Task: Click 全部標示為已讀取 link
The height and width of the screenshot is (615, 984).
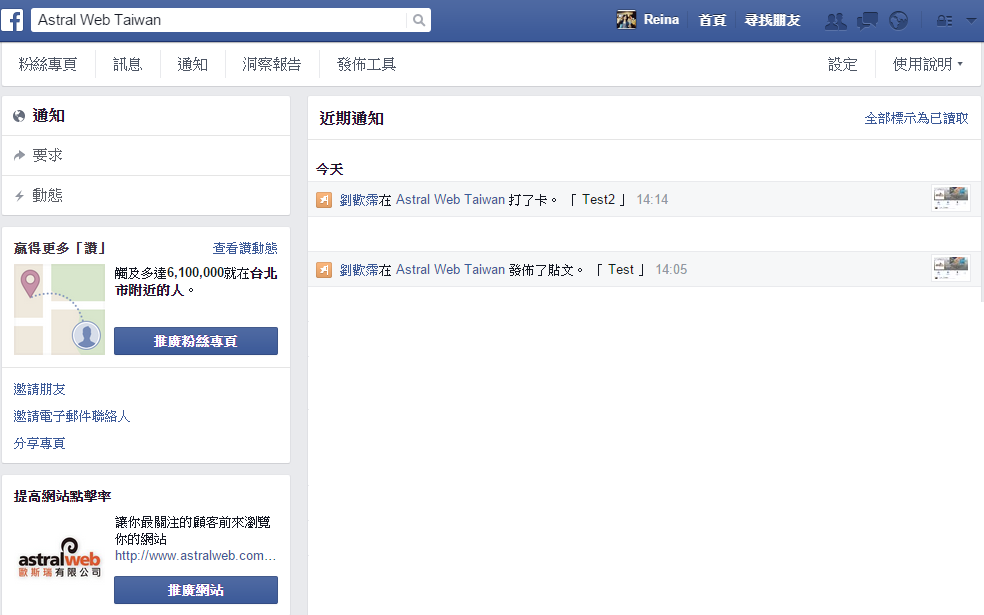Action: 917,118
